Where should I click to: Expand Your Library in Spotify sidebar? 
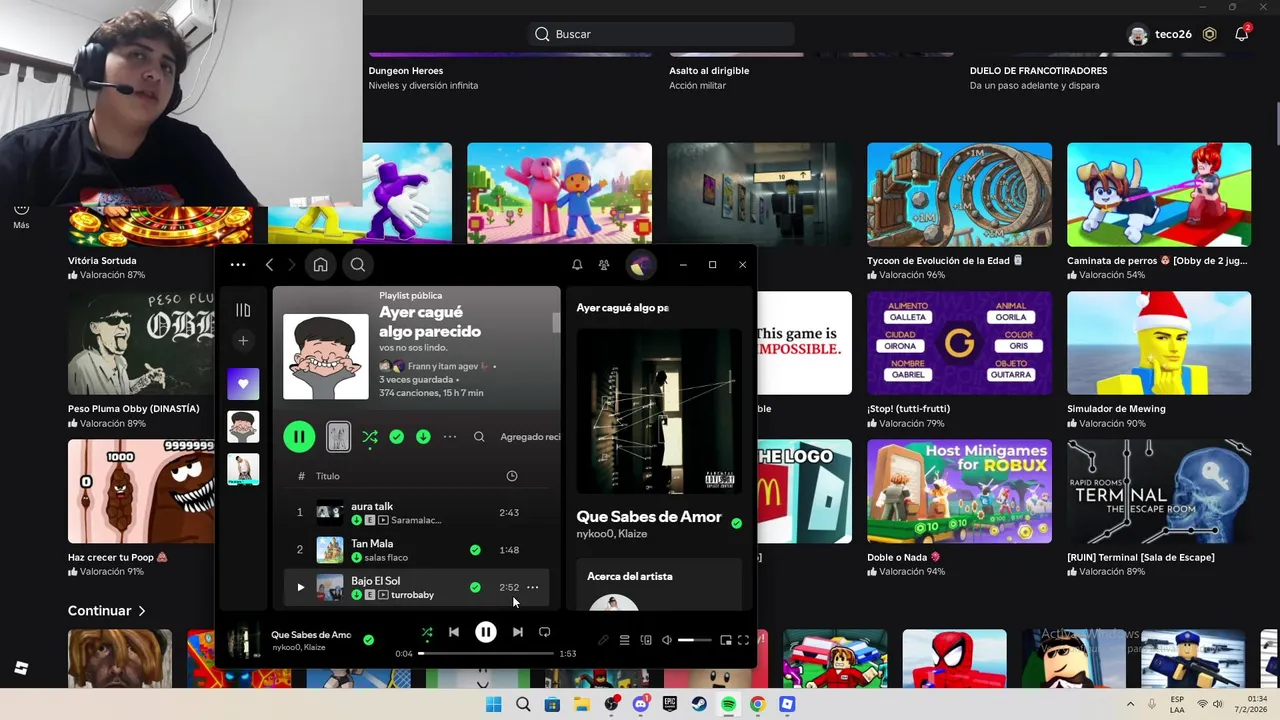243,310
